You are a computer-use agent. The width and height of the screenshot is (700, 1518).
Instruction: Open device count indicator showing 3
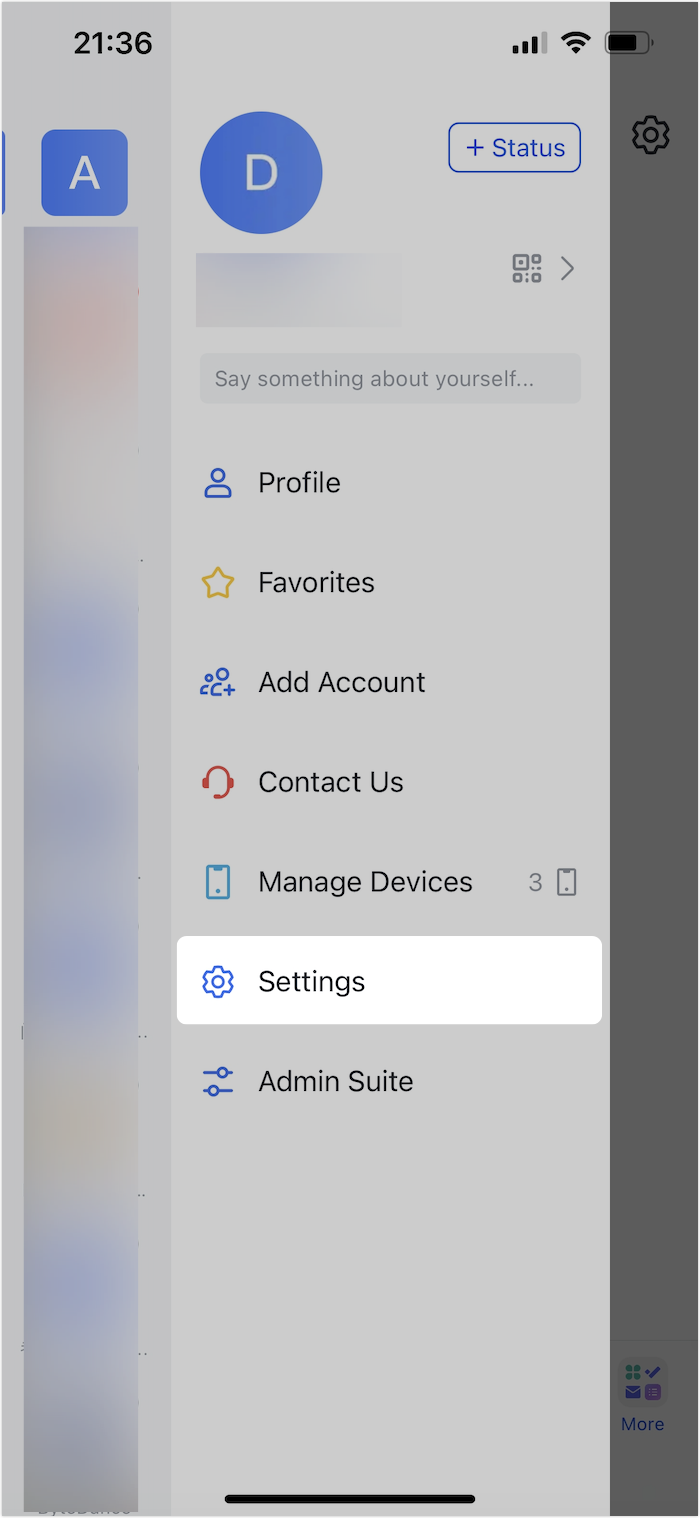pyautogui.click(x=553, y=882)
